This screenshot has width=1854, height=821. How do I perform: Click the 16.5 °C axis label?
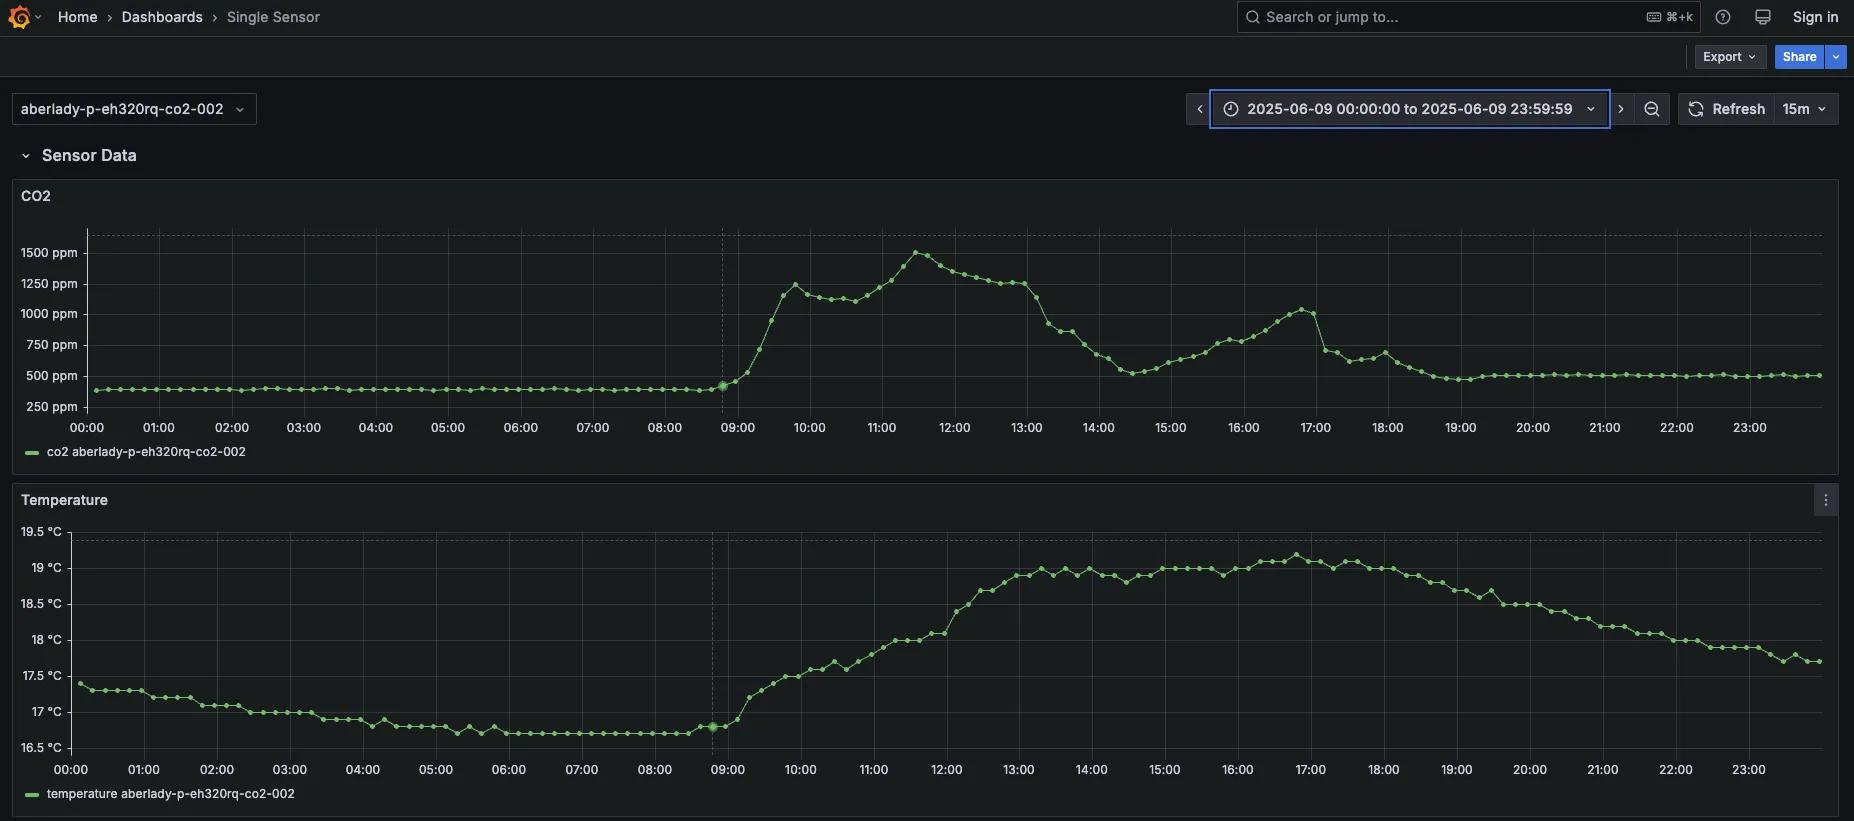click(x=41, y=748)
